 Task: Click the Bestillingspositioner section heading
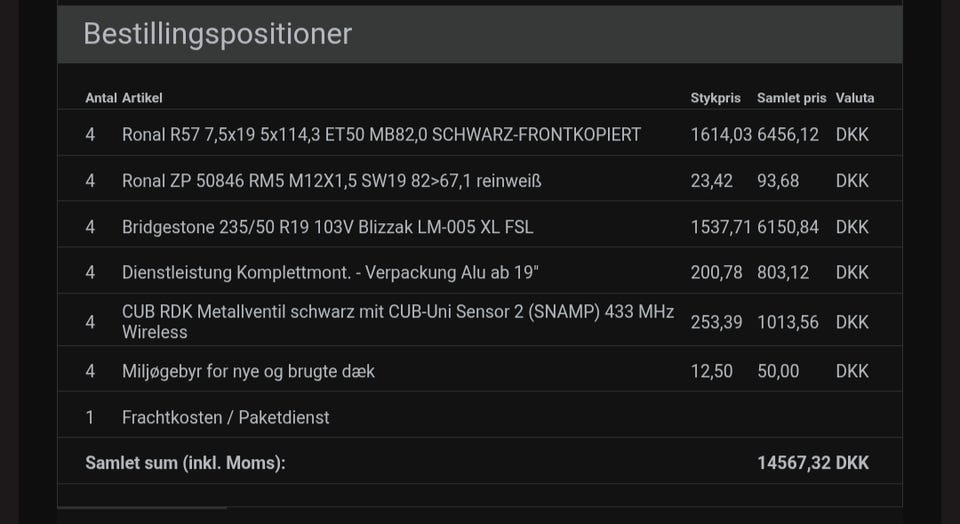(217, 34)
